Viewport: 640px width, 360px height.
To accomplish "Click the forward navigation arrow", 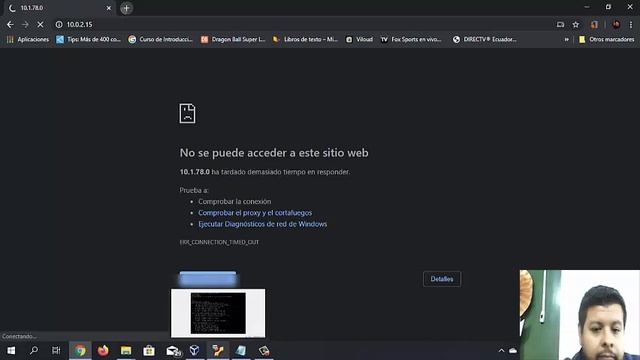I will click(x=25, y=24).
